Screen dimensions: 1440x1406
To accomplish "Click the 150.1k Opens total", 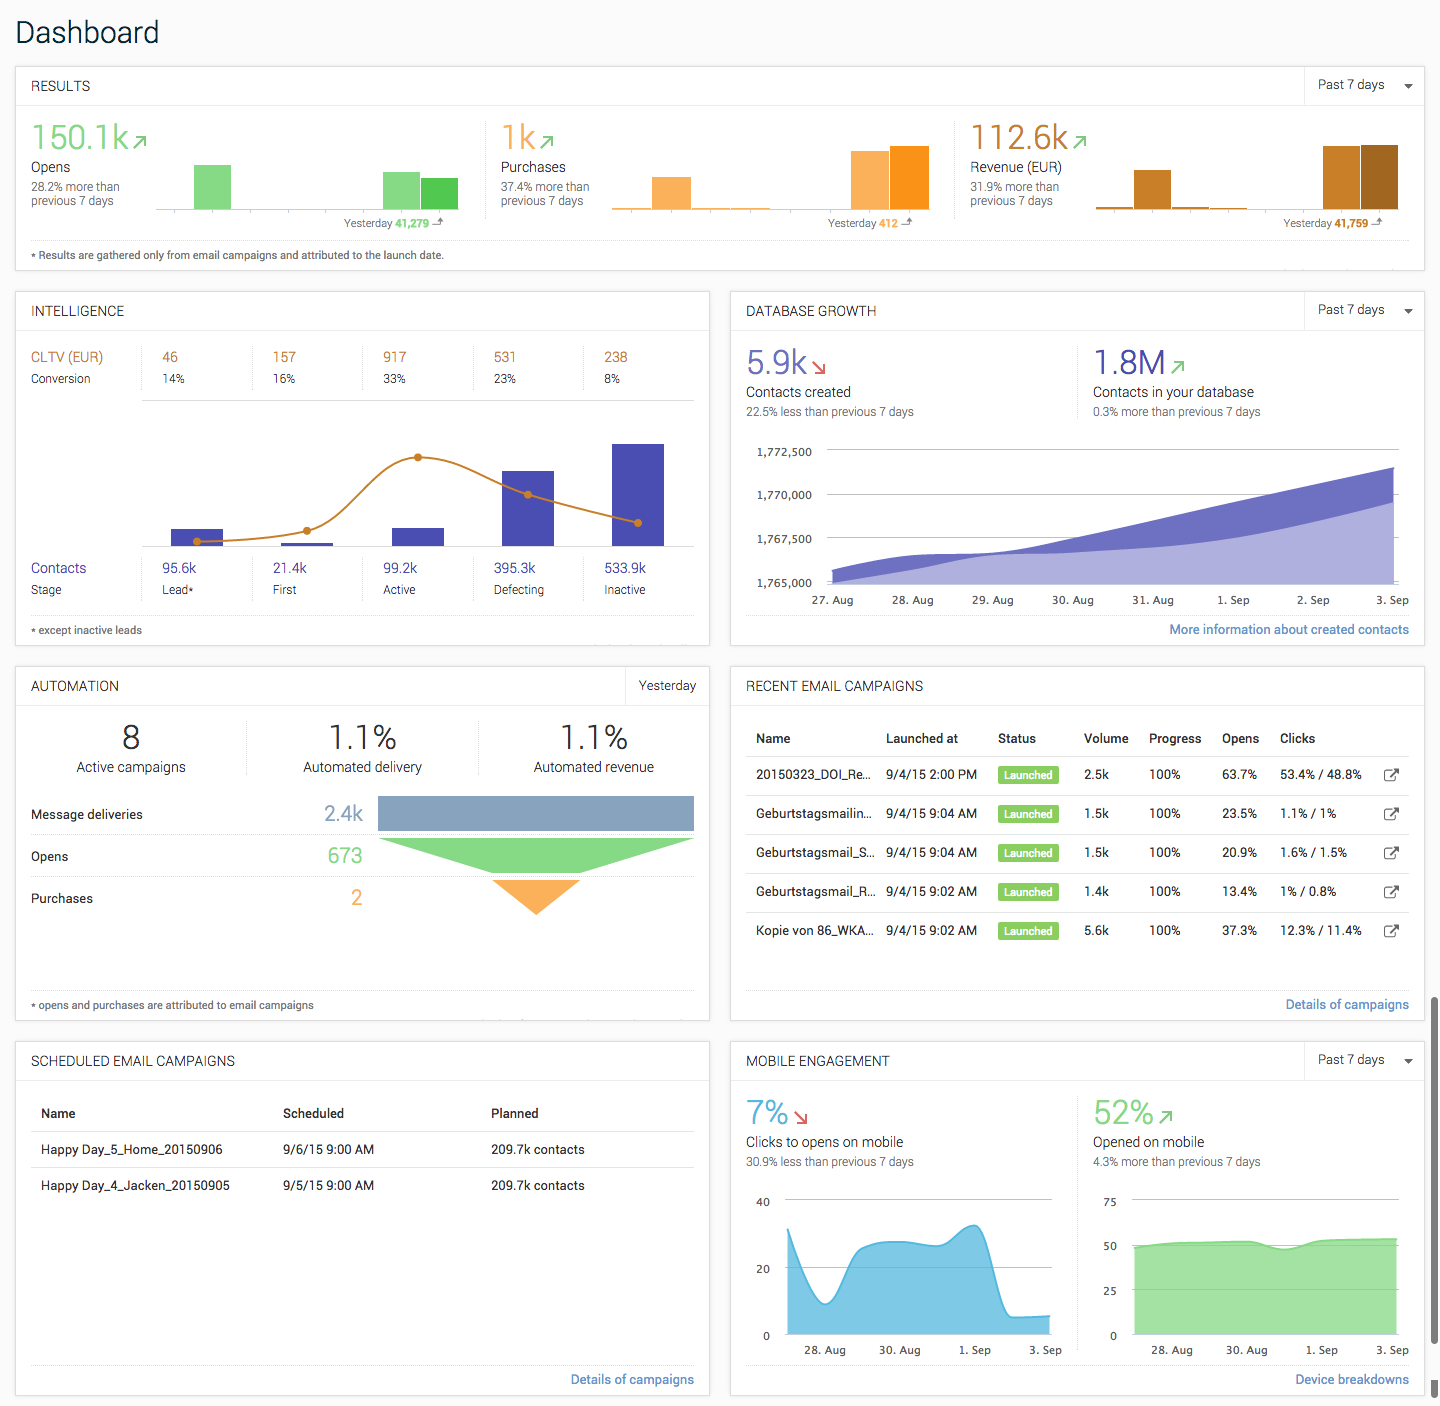I will 80,137.
